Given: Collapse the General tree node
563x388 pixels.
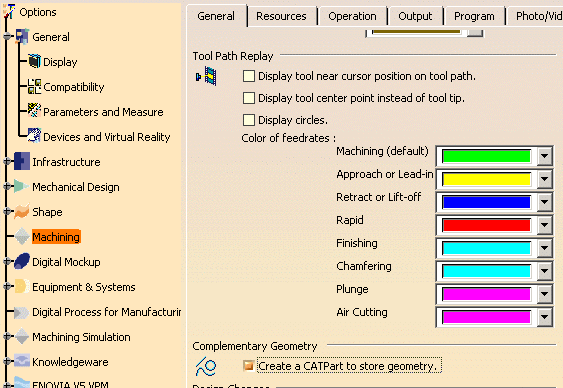Looking at the screenshot, I should [7, 36].
